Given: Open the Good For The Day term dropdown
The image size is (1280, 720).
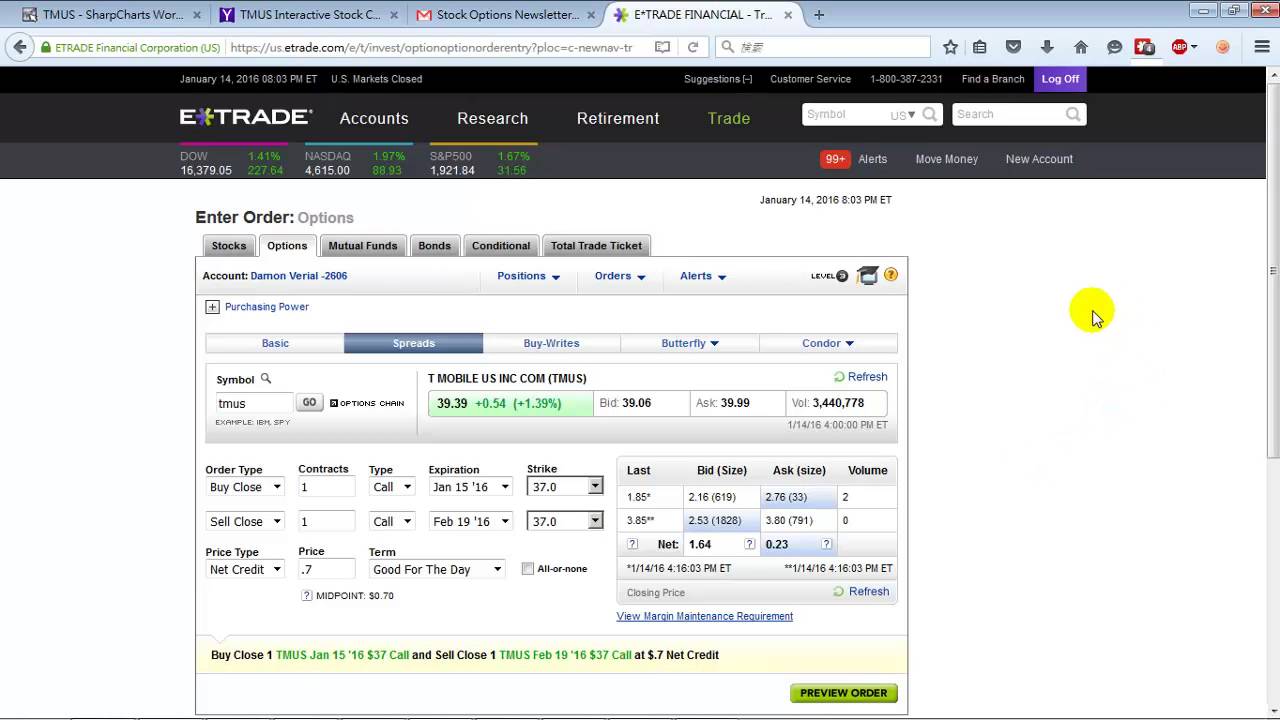Looking at the screenshot, I should point(437,569).
